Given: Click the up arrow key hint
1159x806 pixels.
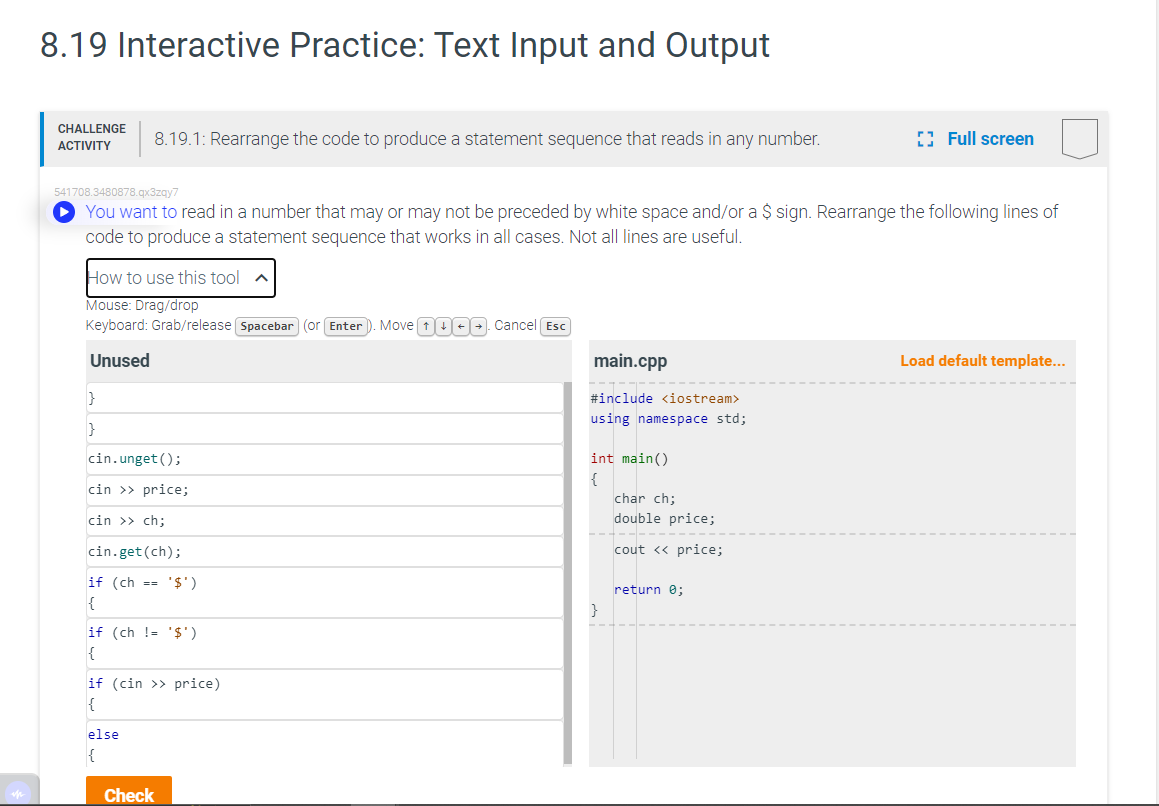Looking at the screenshot, I should click(x=426, y=327).
